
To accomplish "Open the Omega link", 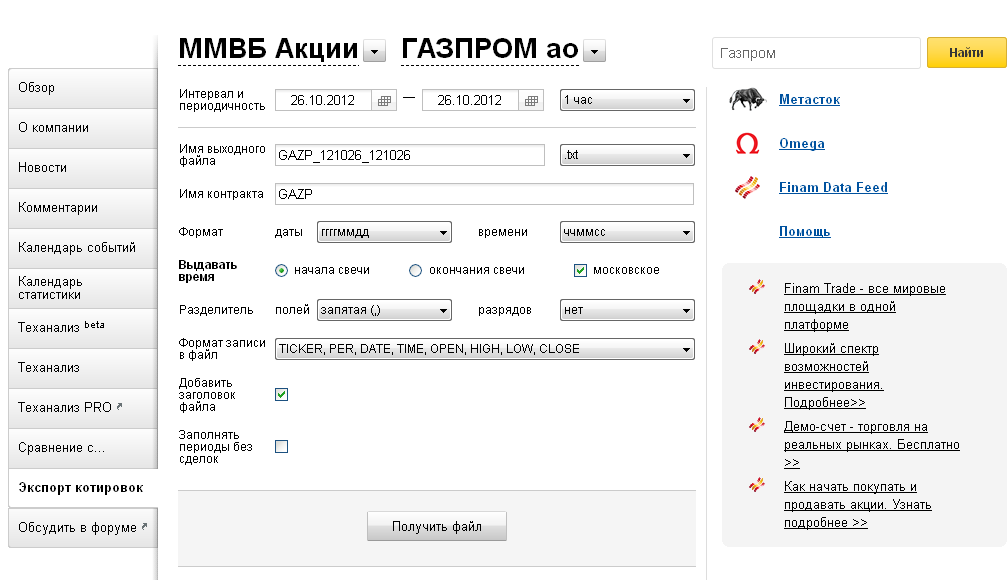I will click(x=801, y=143).
